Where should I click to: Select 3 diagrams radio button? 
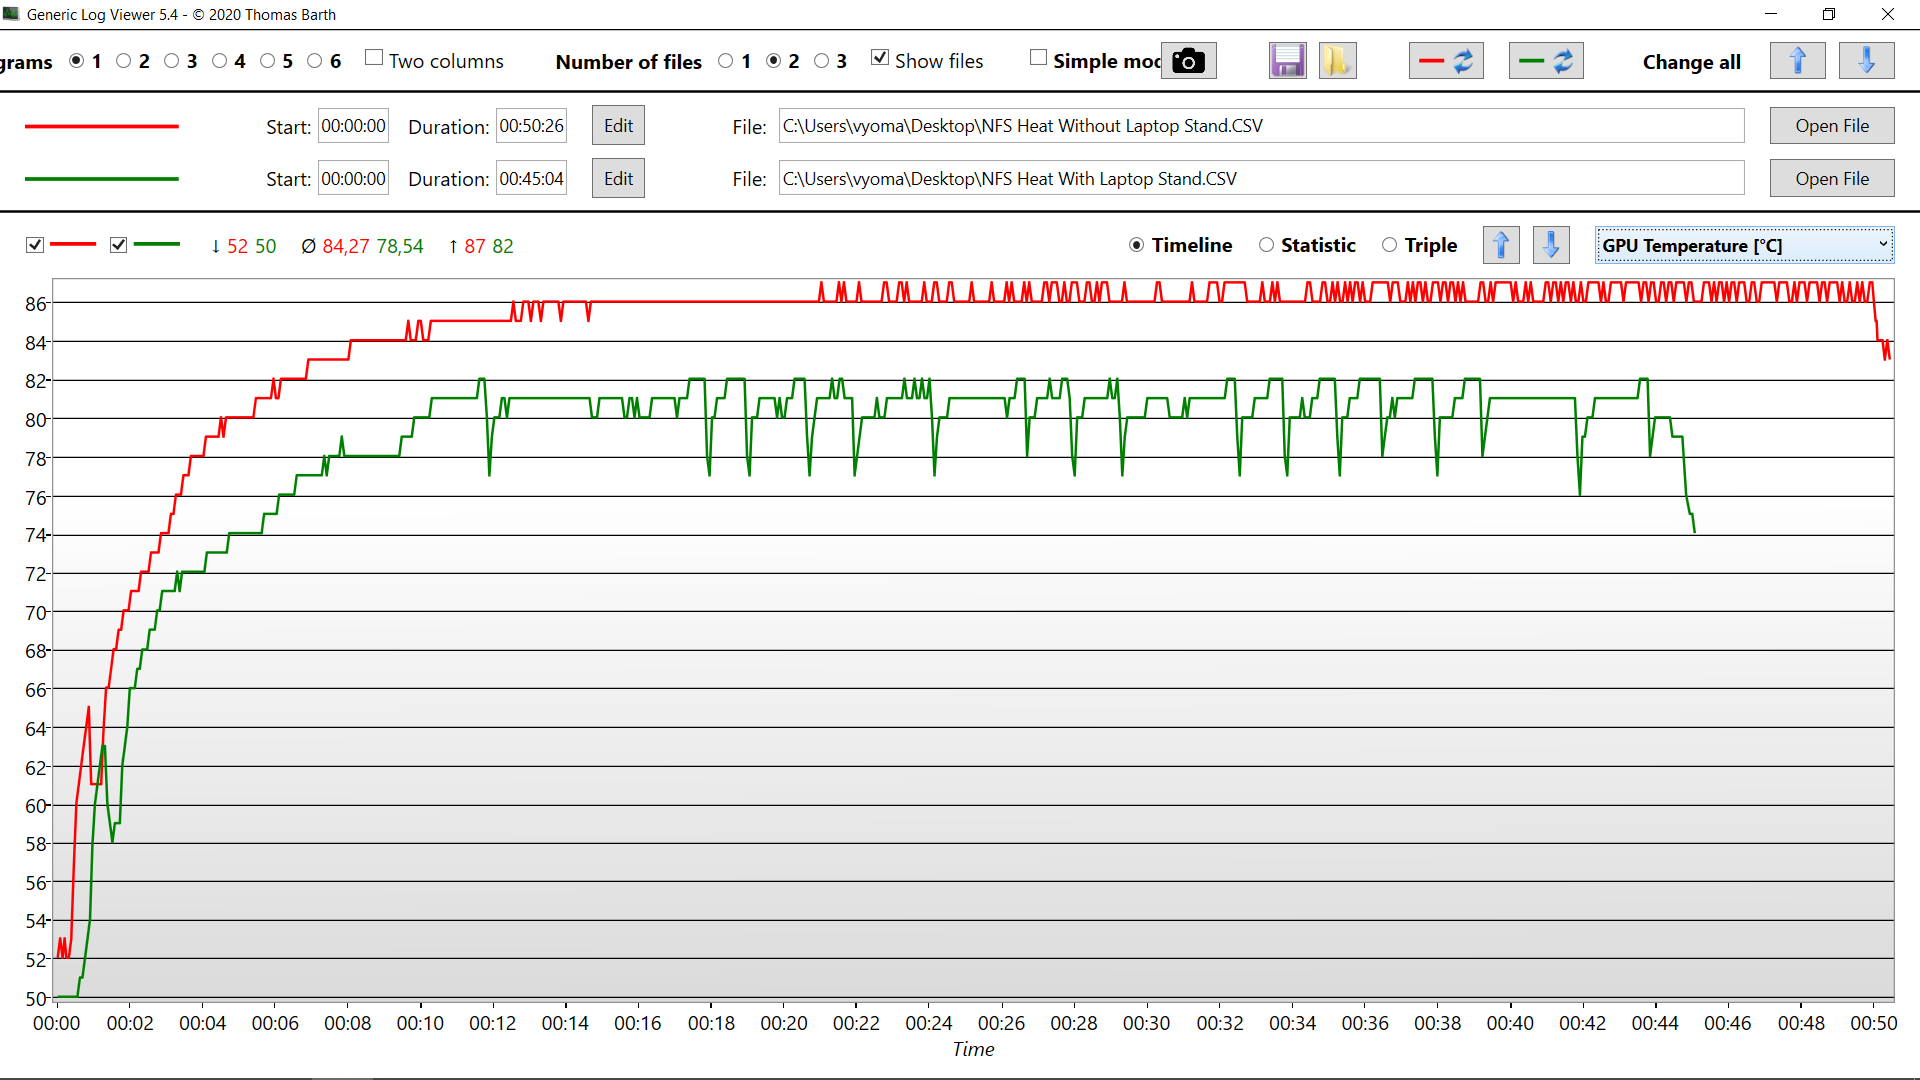(172, 61)
